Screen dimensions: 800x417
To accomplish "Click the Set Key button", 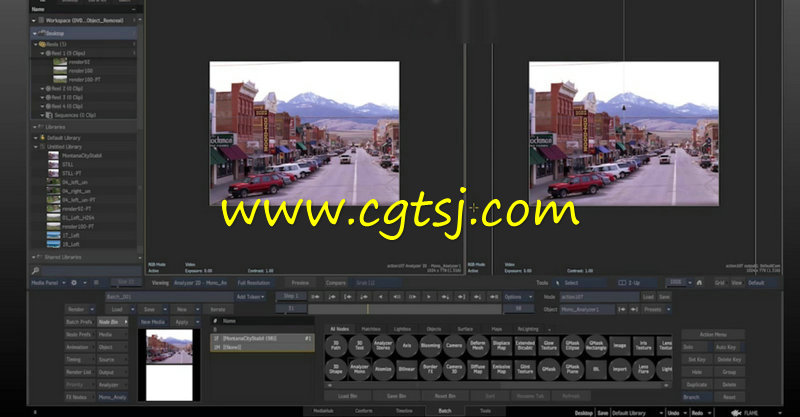I will (696, 359).
